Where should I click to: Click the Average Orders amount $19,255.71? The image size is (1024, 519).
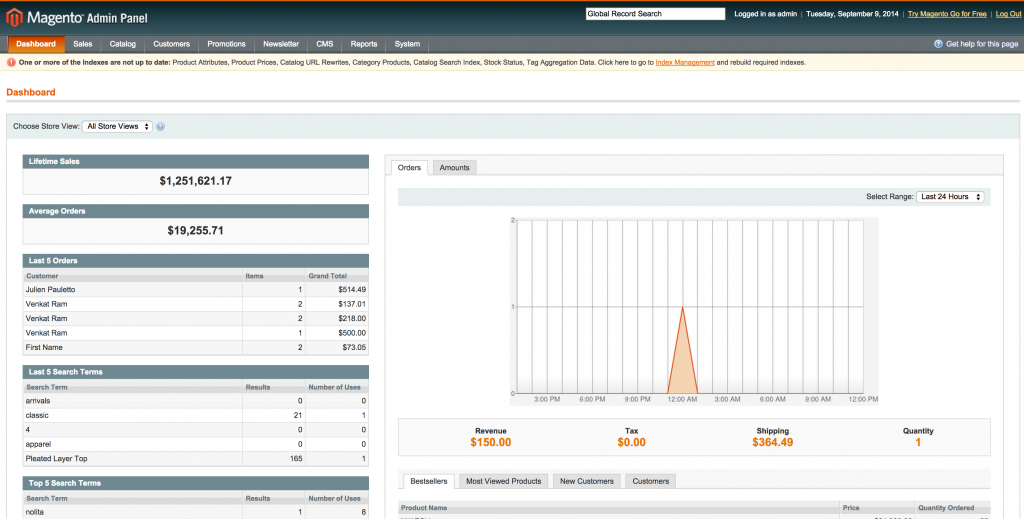click(195, 230)
